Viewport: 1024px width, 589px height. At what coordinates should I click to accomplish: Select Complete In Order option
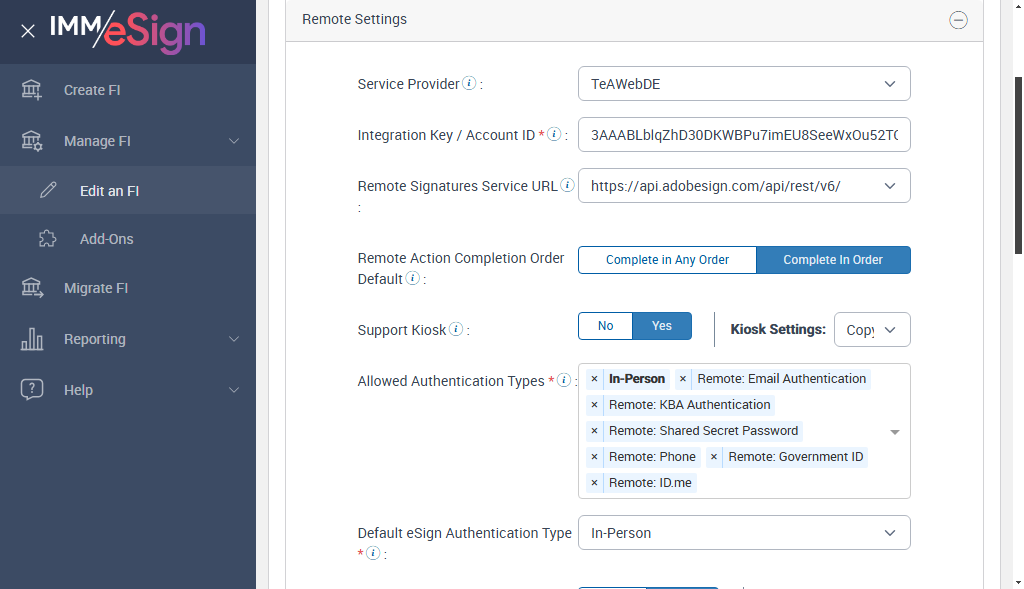pos(833,260)
